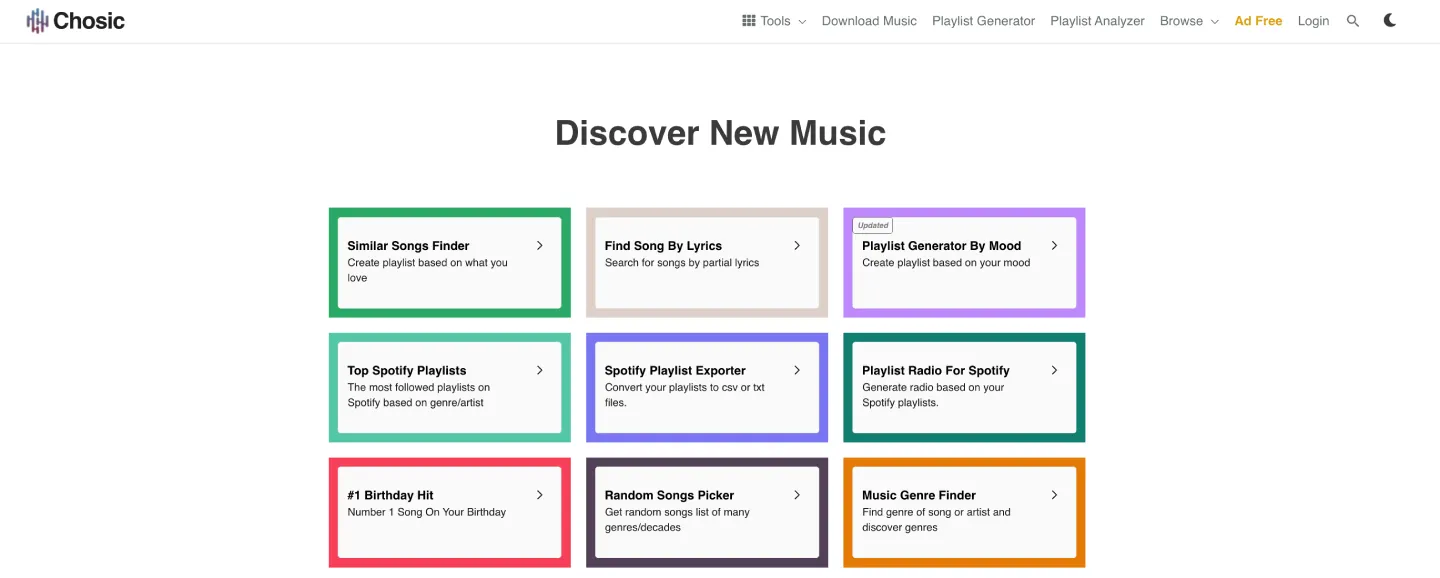Click the Login link
Image resolution: width=1440 pixels, height=578 pixels.
[x=1313, y=21]
